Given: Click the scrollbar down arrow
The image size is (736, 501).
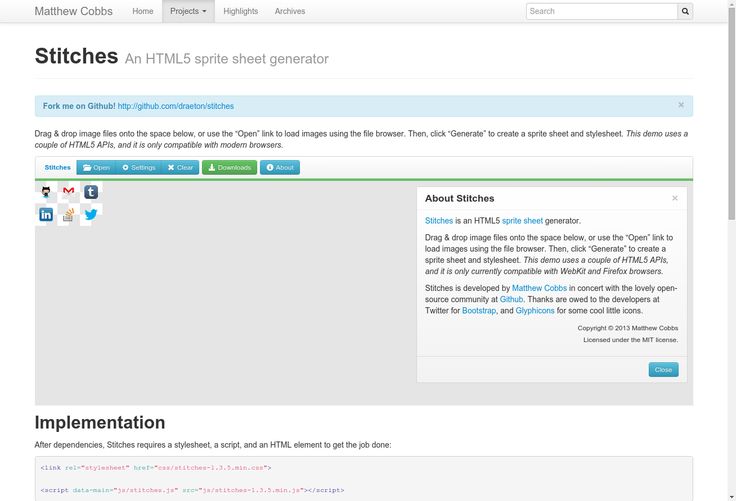Looking at the screenshot, I should (731, 497).
